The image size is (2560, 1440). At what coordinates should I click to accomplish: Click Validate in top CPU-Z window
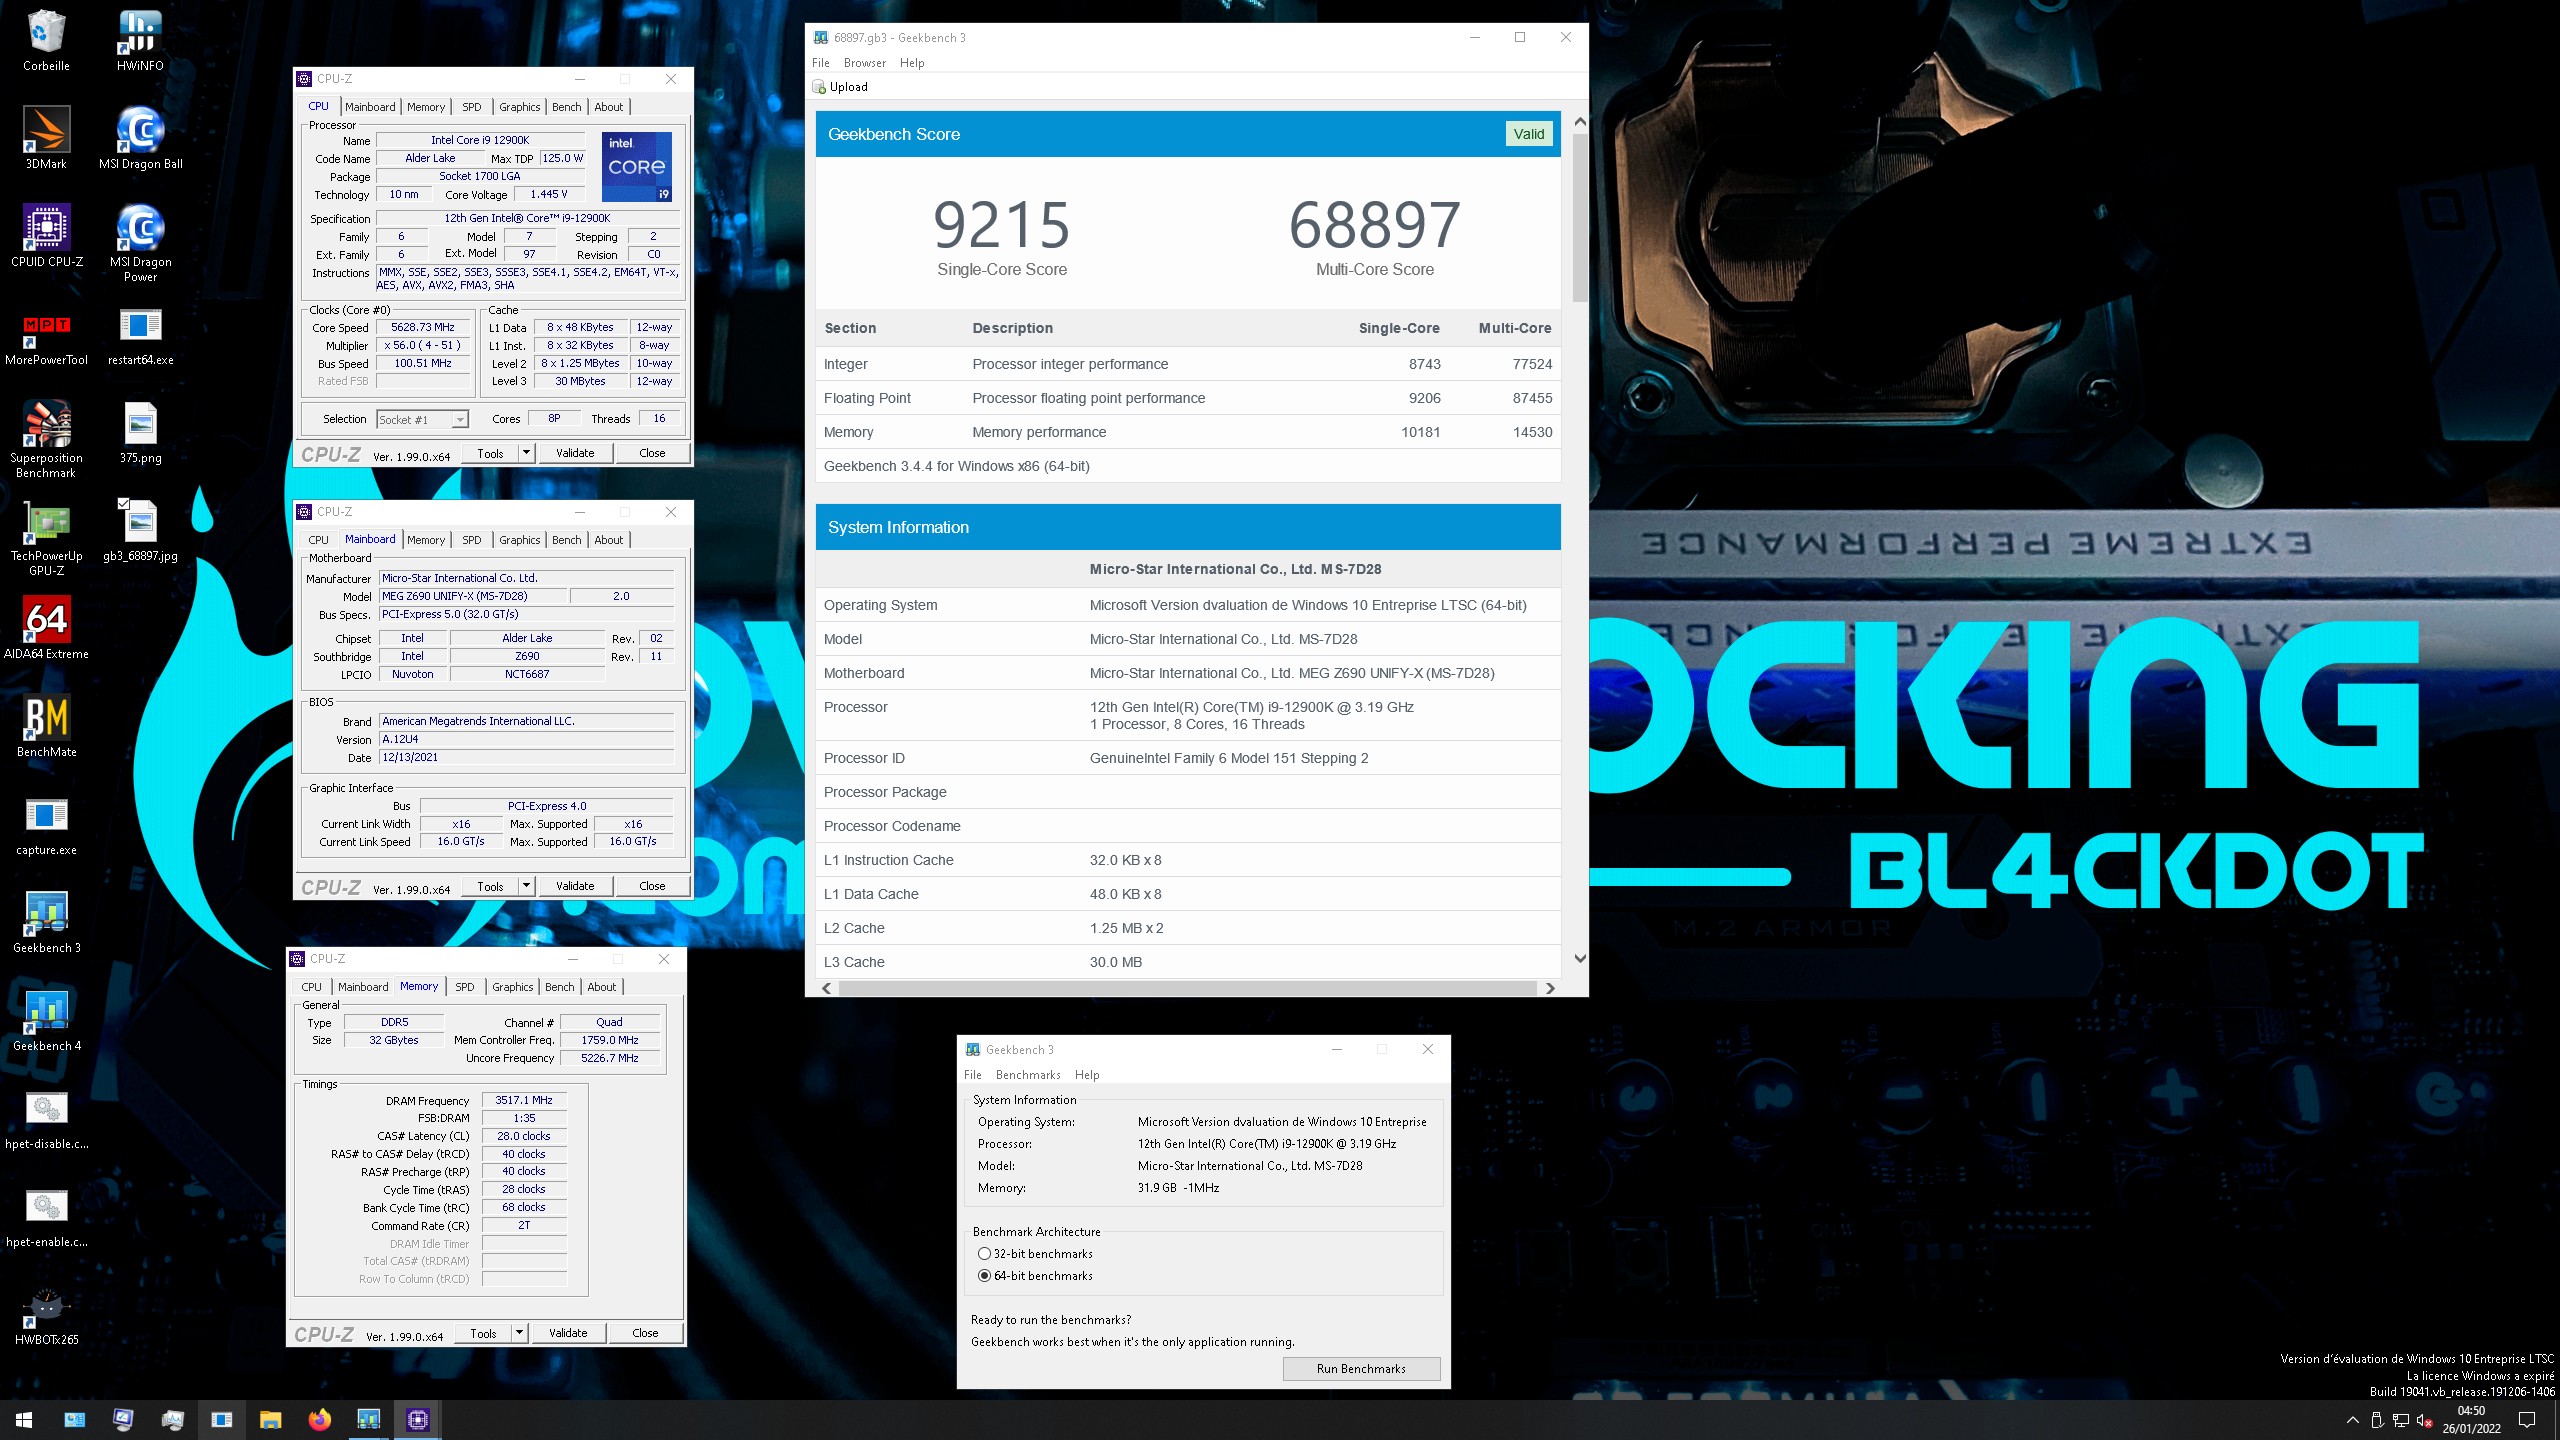[x=575, y=453]
